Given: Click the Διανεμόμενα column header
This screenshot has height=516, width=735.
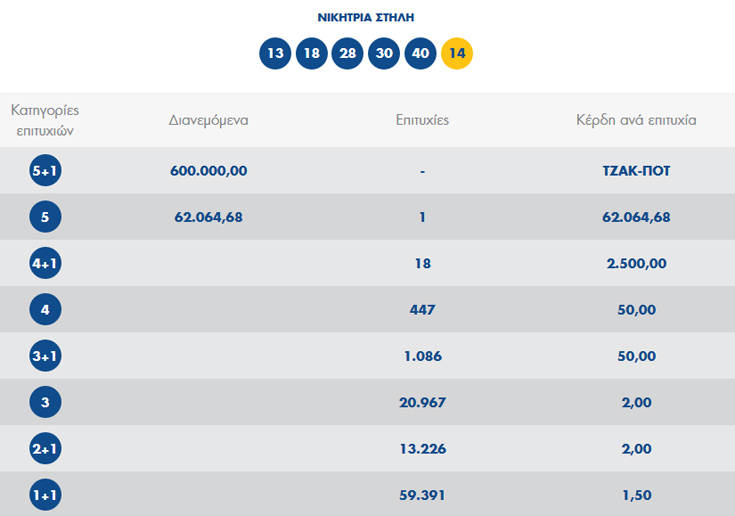Looking at the screenshot, I should click(x=208, y=120).
